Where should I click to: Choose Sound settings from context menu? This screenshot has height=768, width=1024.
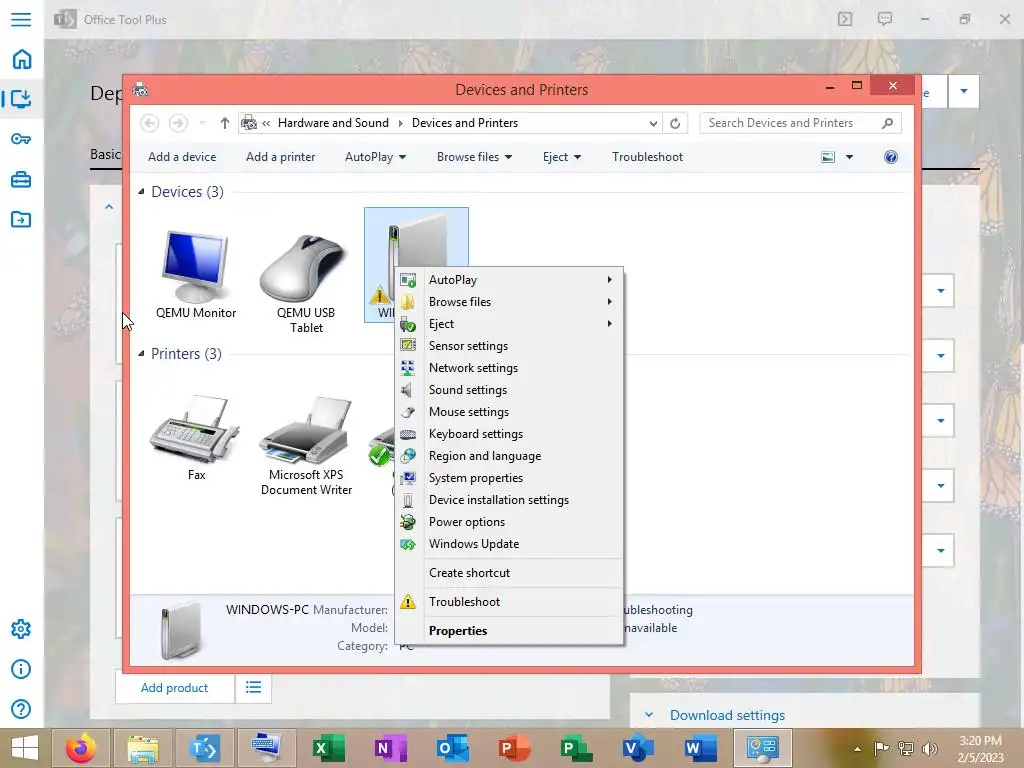pos(509,390)
